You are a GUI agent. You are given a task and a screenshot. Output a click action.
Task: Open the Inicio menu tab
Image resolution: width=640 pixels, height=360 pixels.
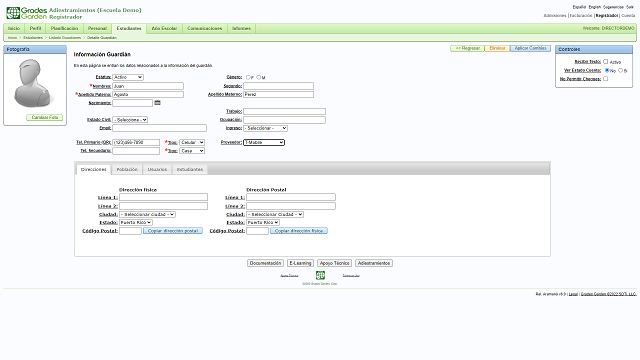pyautogui.click(x=14, y=29)
